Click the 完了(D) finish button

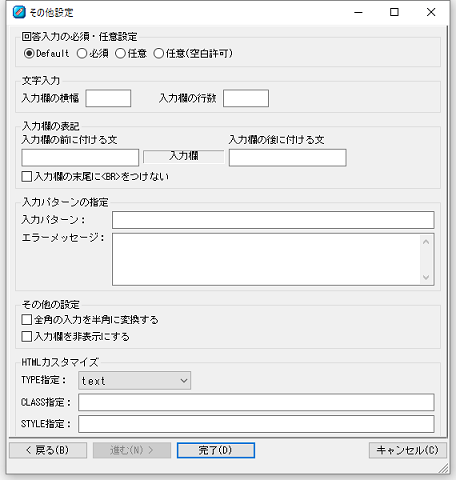pyautogui.click(x=216, y=450)
